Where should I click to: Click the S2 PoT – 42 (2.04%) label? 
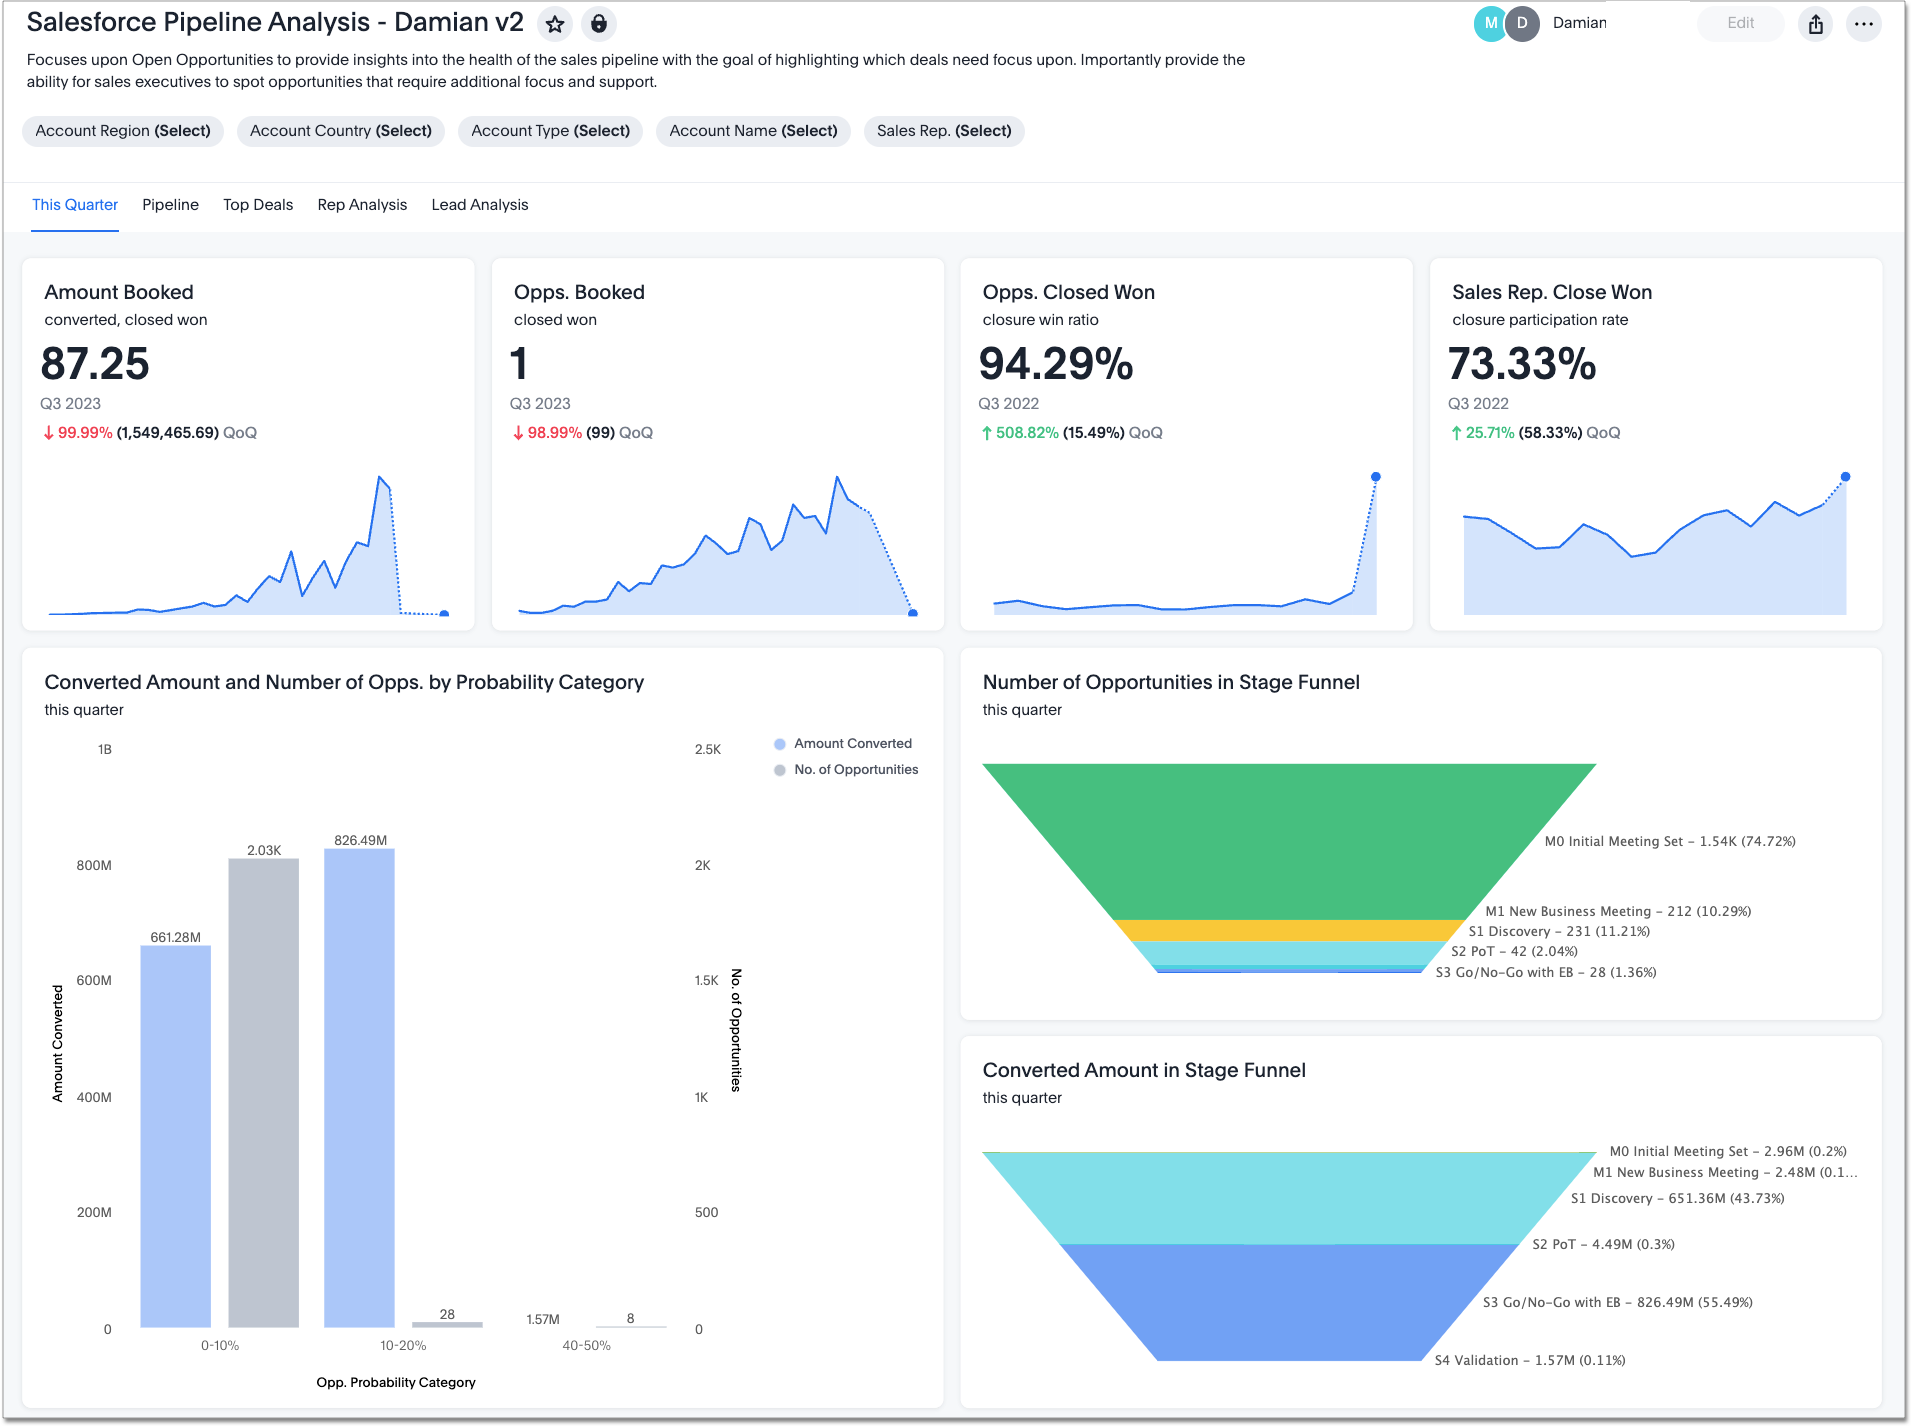click(1514, 952)
